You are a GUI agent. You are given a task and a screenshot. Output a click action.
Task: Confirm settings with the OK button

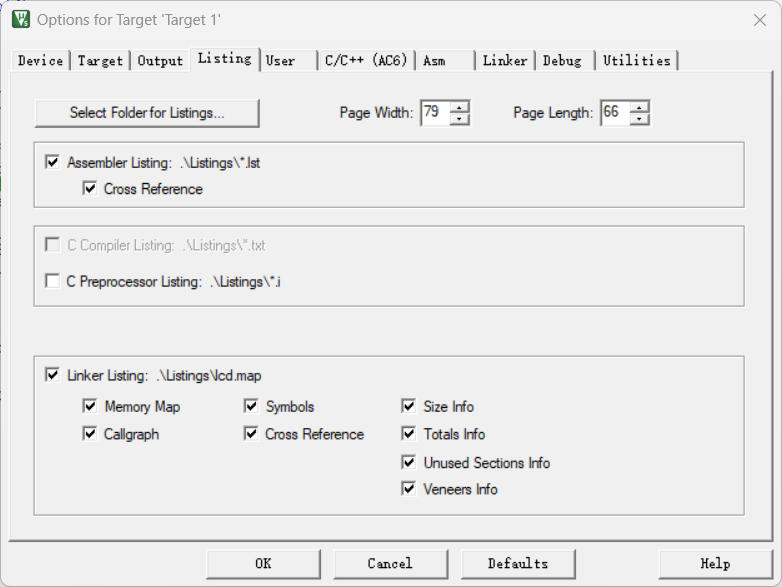tap(263, 563)
